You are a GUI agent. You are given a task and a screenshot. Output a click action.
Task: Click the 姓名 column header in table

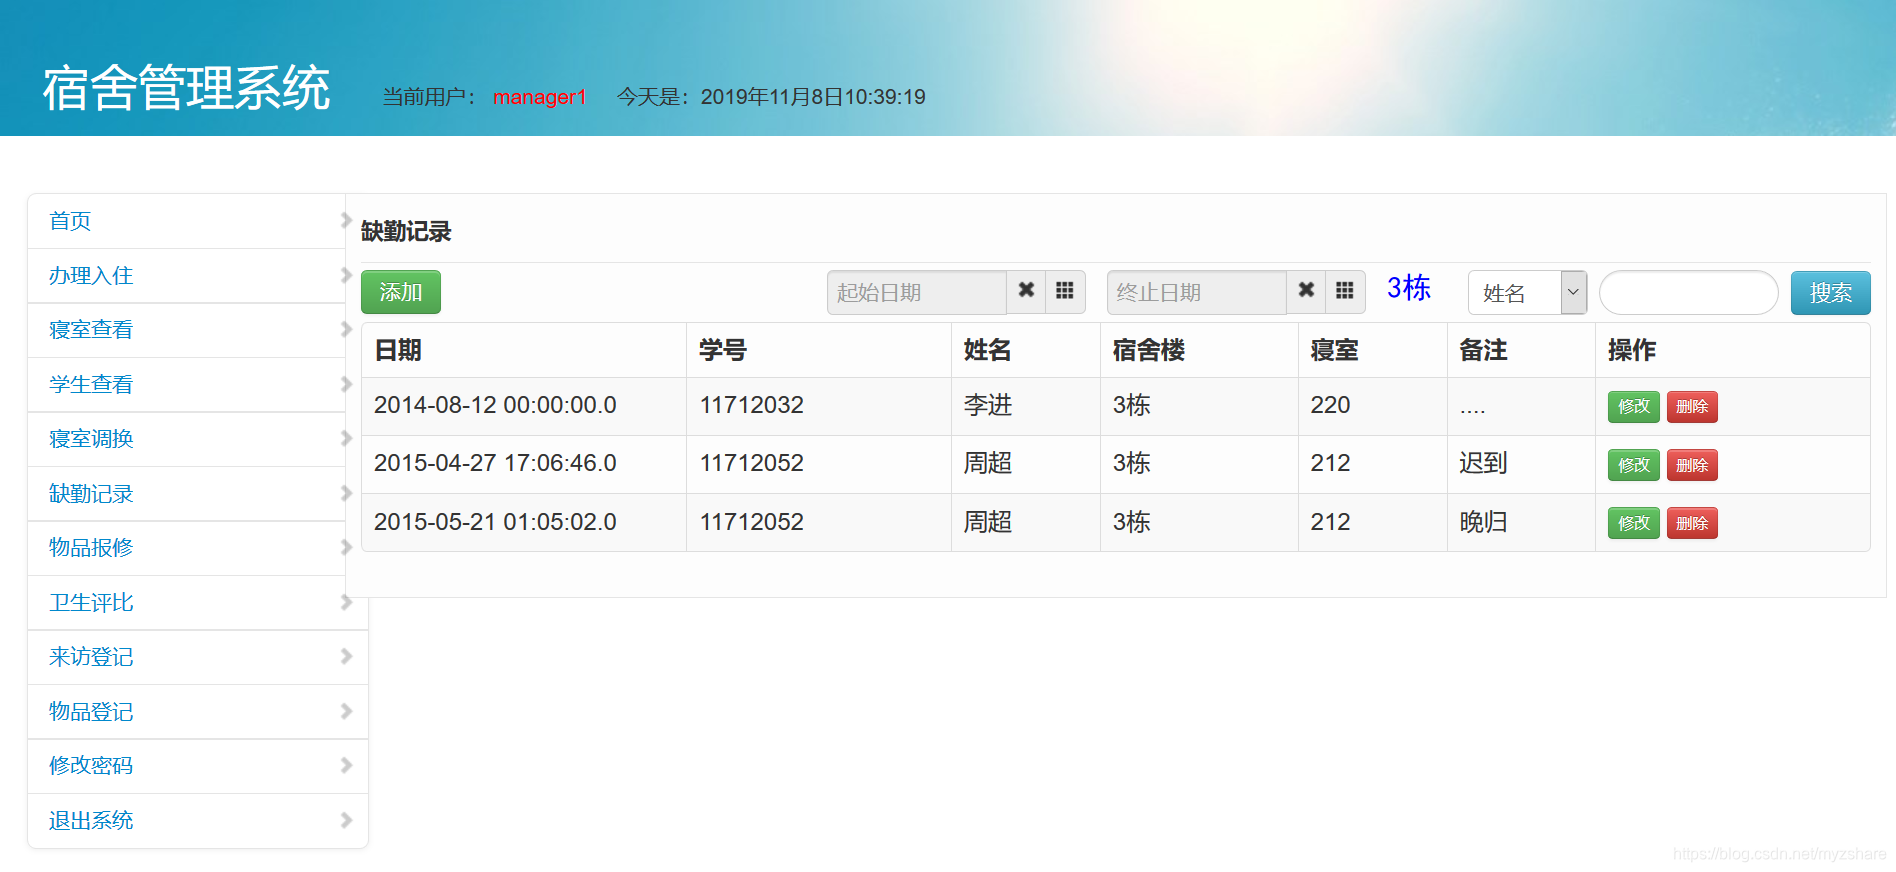[988, 350]
